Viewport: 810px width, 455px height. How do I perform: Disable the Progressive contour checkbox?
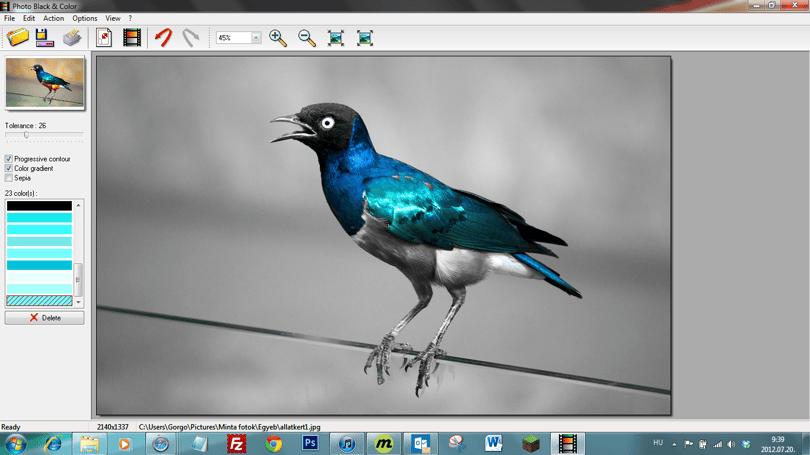pyautogui.click(x=9, y=159)
